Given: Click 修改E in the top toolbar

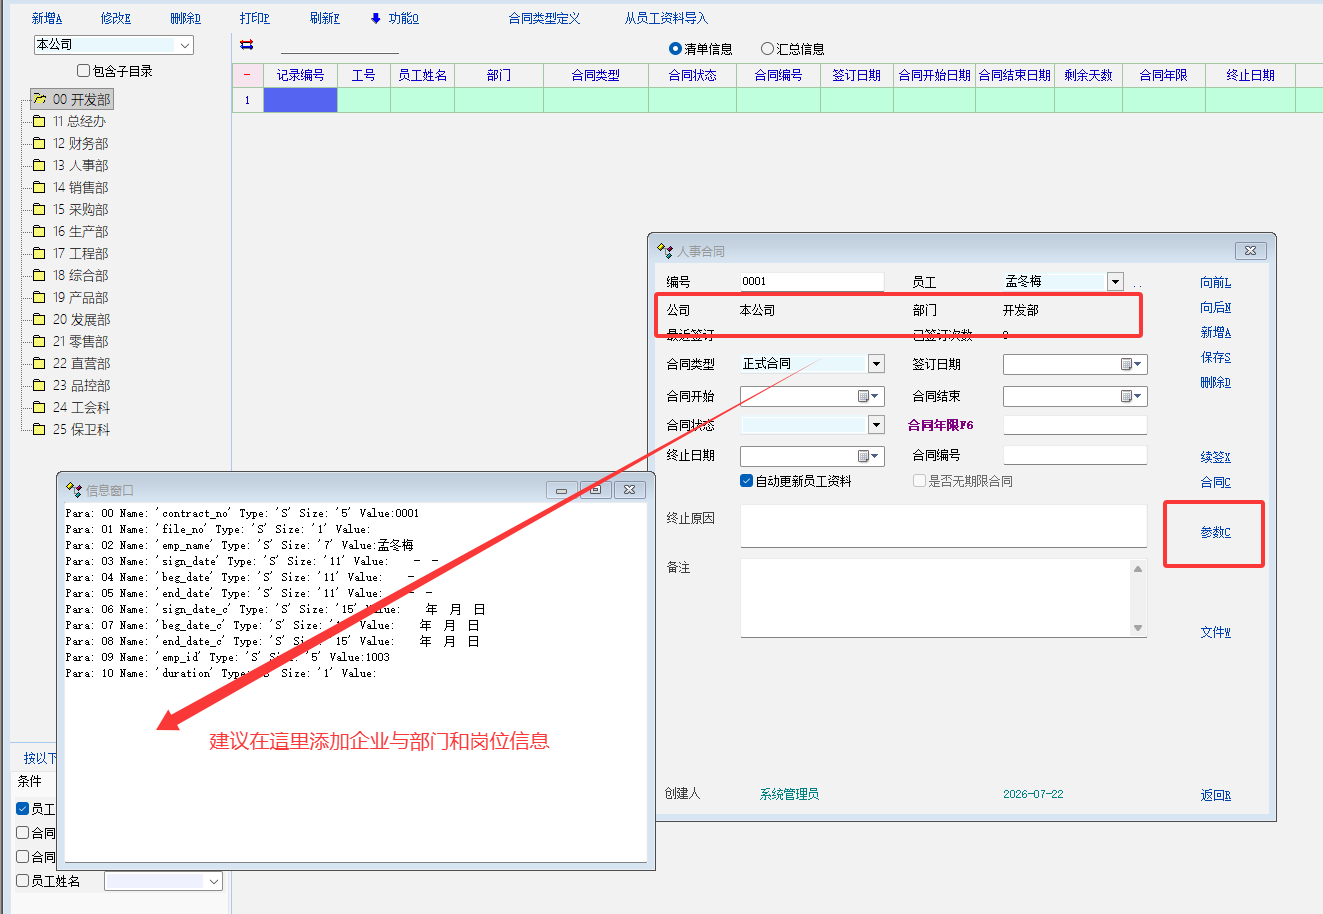Looking at the screenshot, I should click(x=116, y=18).
